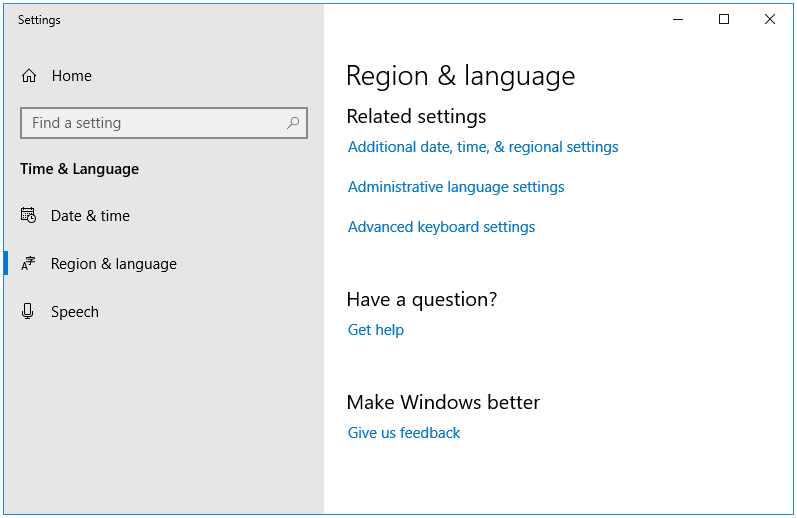Click the Give us feedback link
Screen dimensions: 797x518
404,433
